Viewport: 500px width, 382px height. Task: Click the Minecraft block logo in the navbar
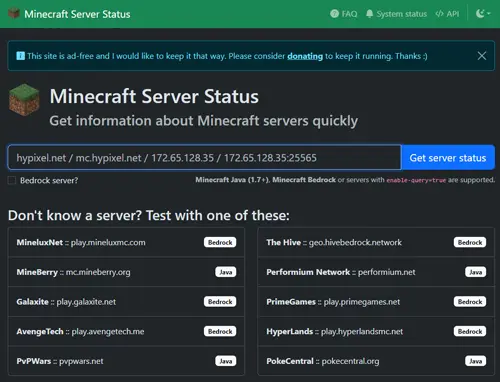(x=14, y=14)
